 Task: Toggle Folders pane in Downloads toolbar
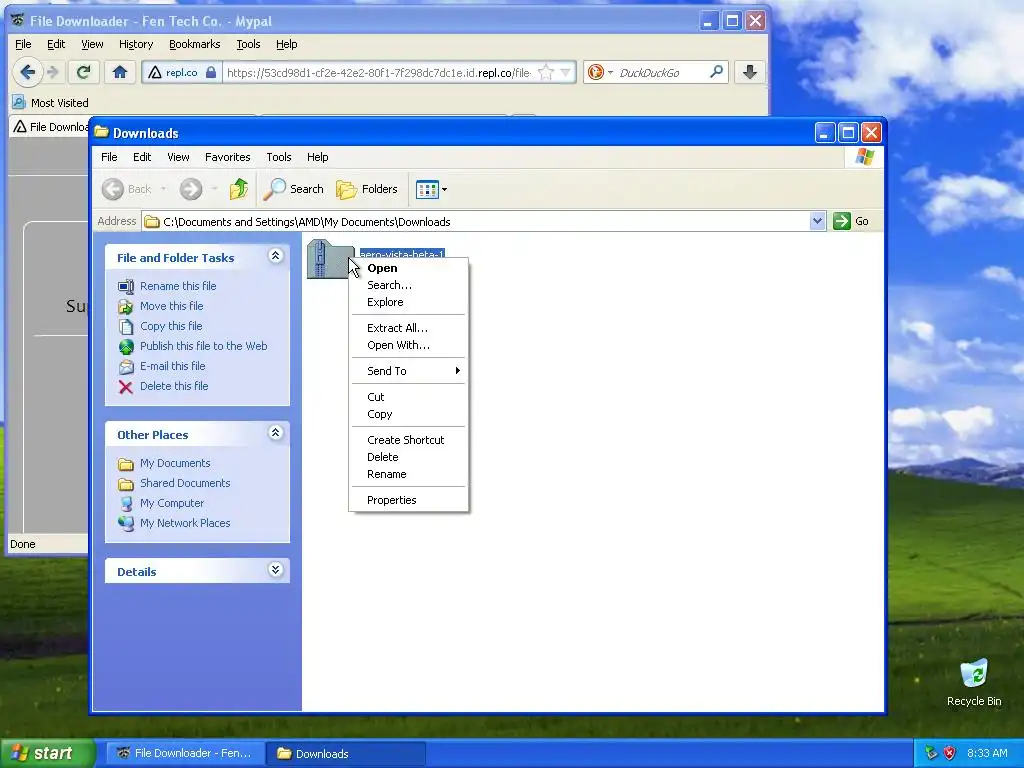click(367, 189)
